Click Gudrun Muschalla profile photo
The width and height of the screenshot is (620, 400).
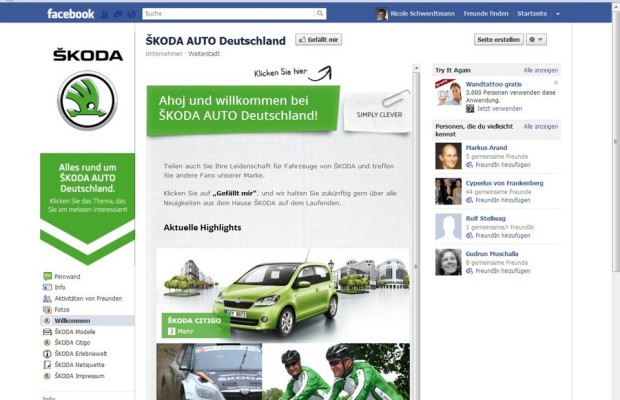pos(448,262)
